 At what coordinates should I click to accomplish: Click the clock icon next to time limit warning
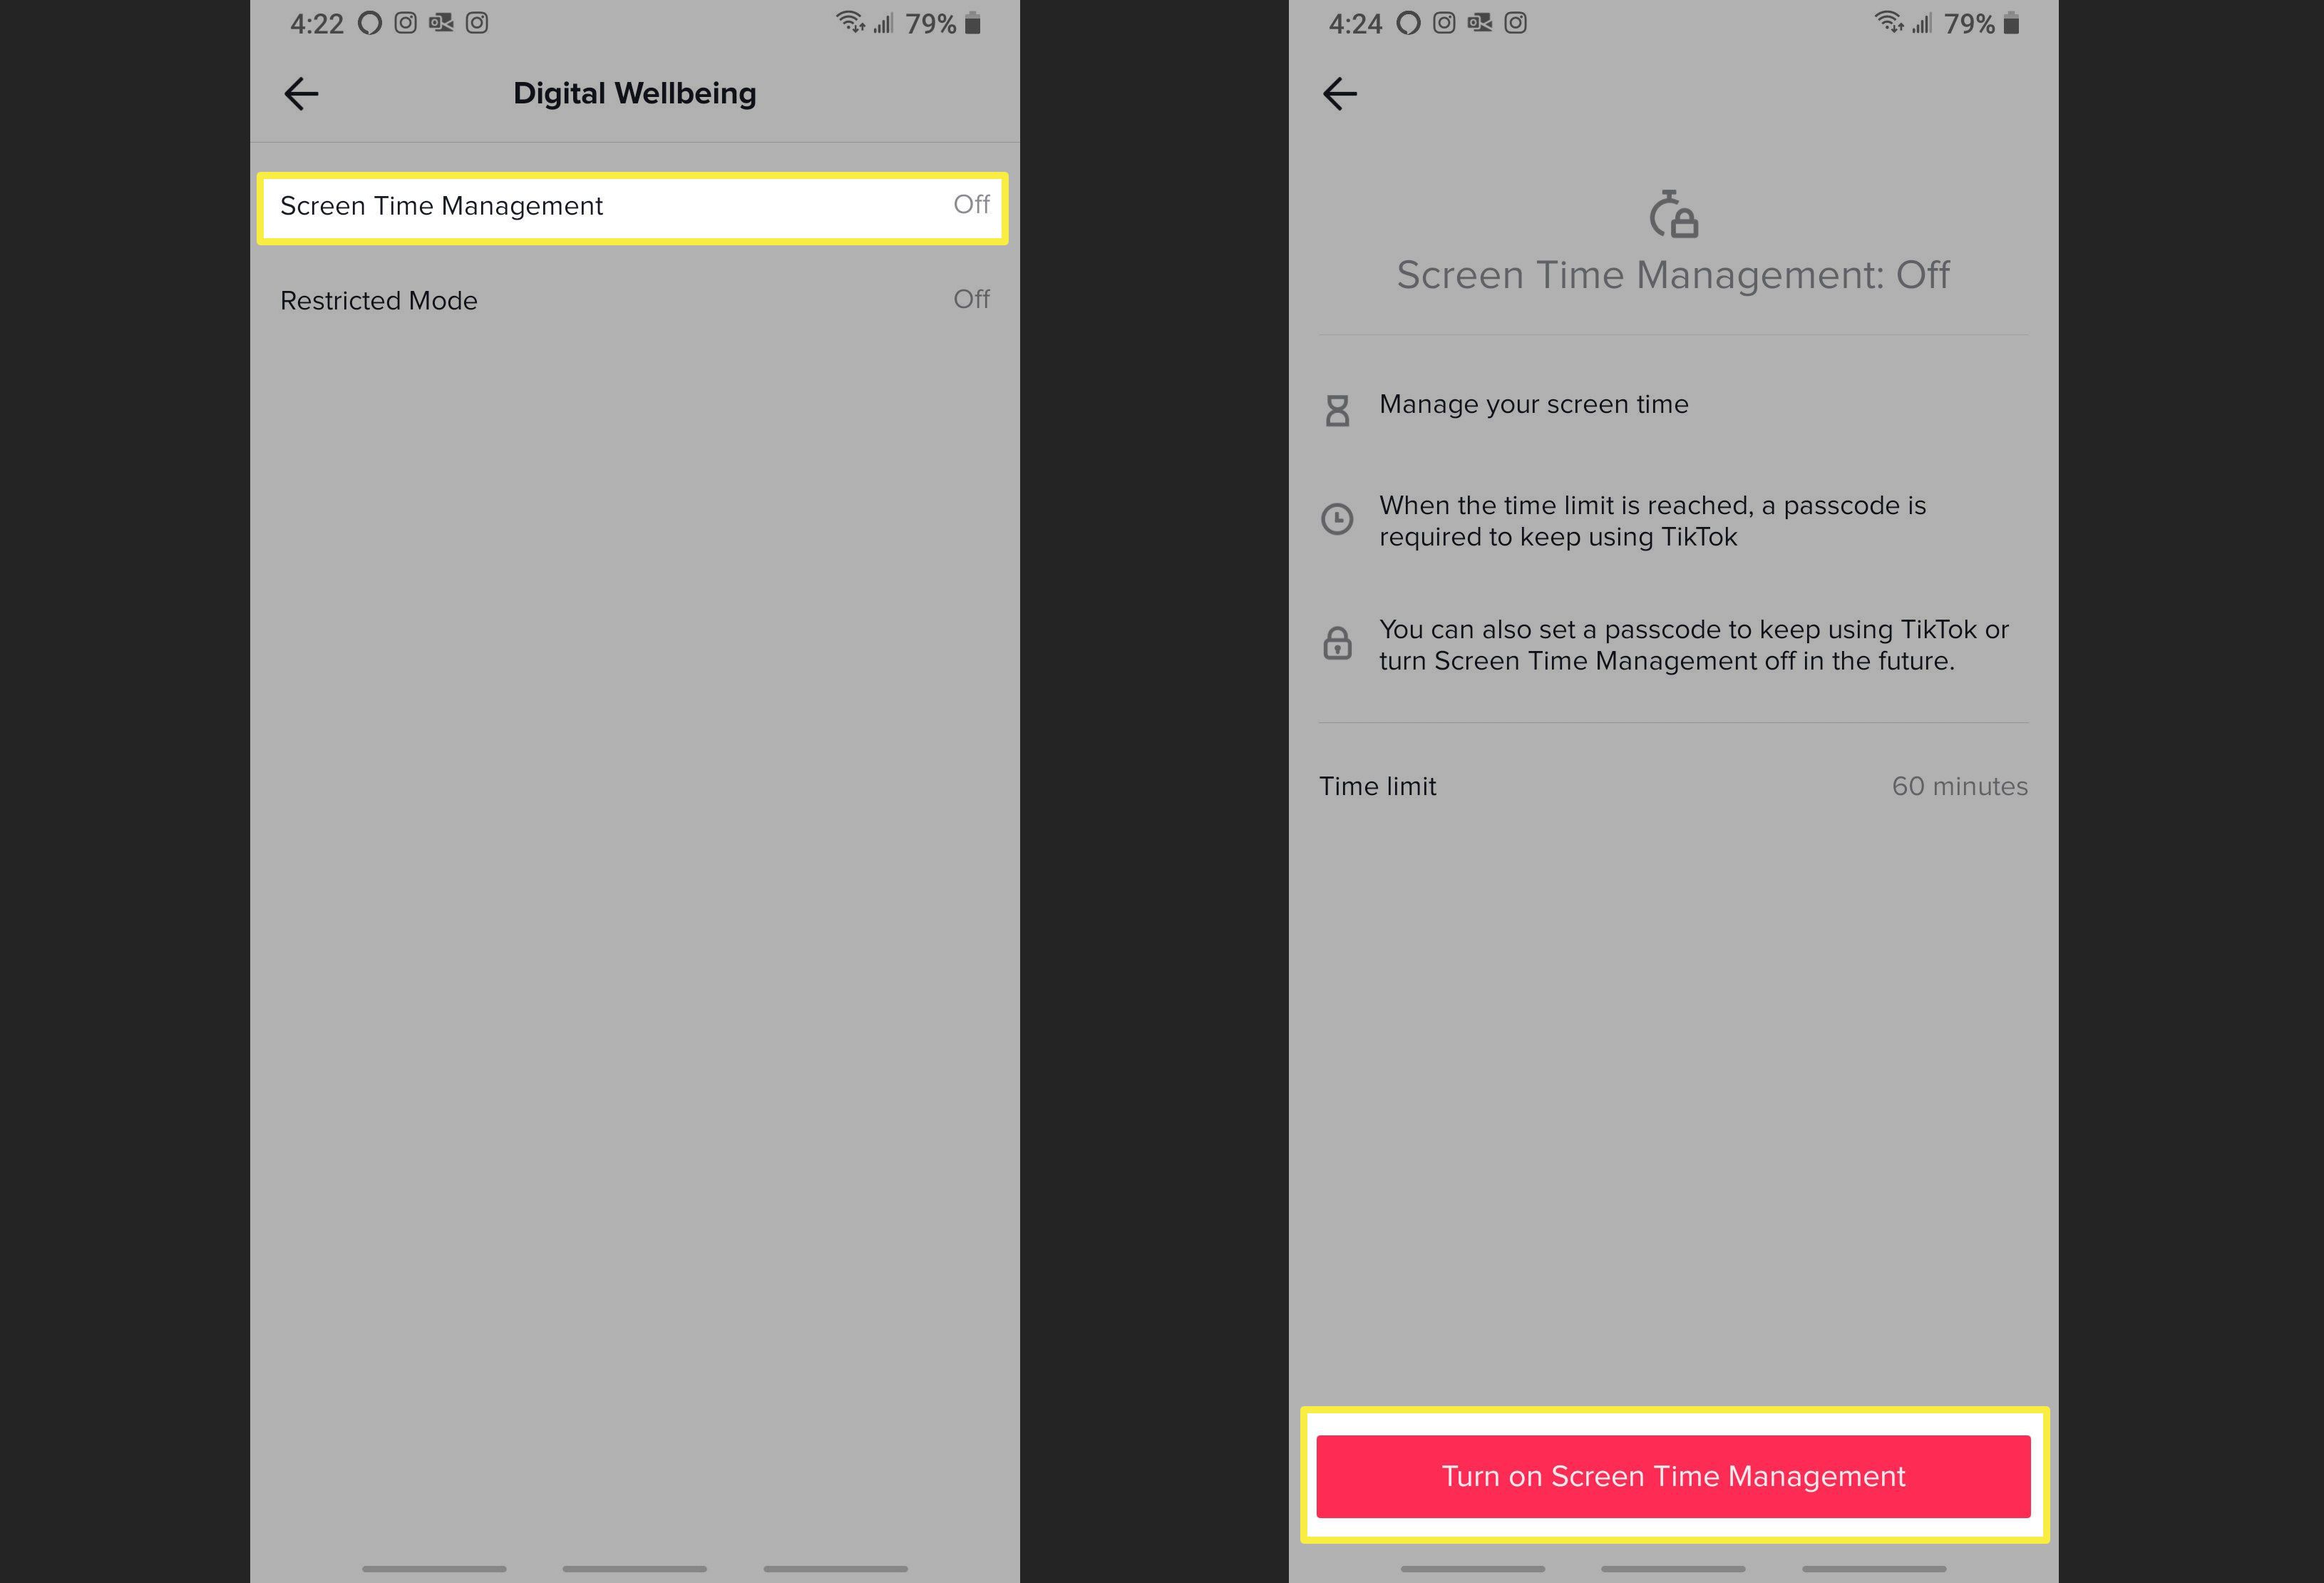coord(1337,519)
